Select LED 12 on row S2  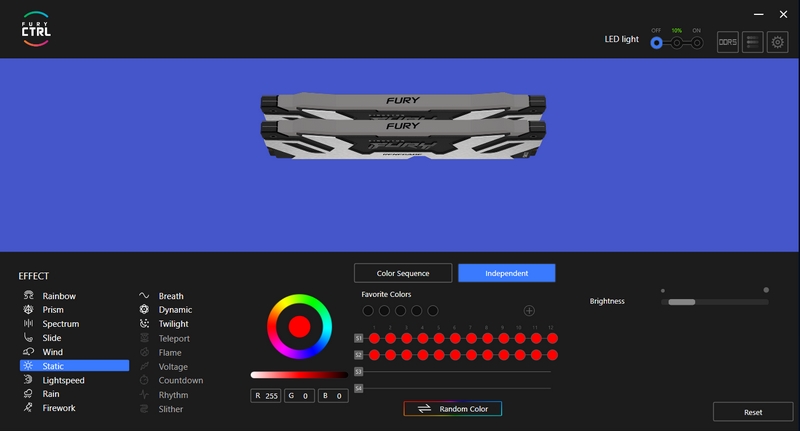coord(553,355)
